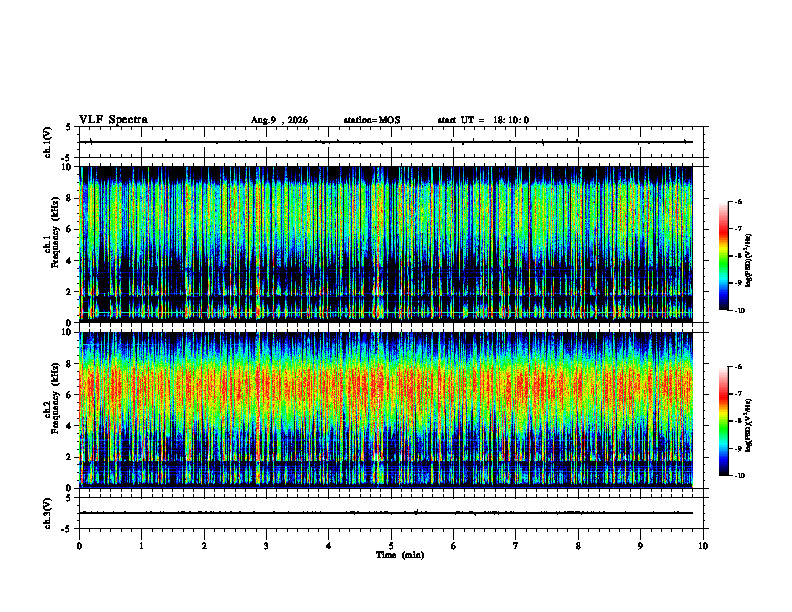The height and width of the screenshot is (612, 792).
Task: Click the ch.1 spectrogram colorbar
Action: click(723, 256)
